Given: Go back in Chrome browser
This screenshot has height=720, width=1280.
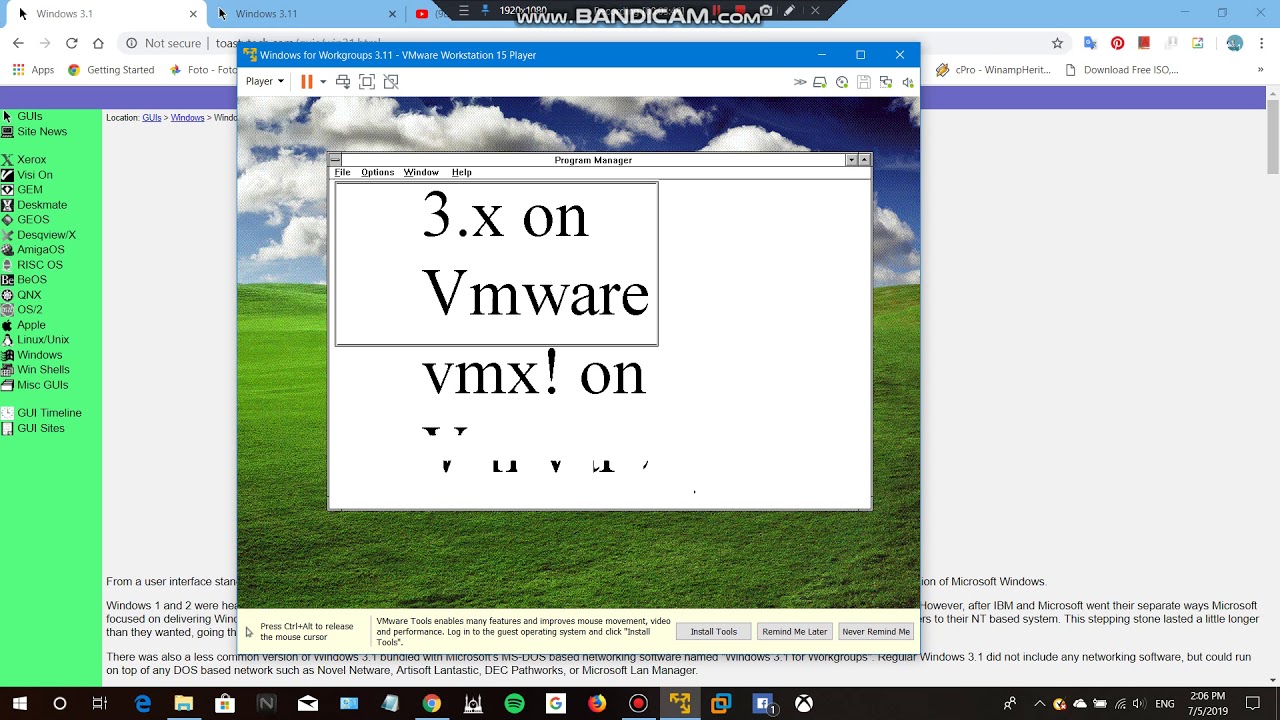Looking at the screenshot, I should click(18, 43).
